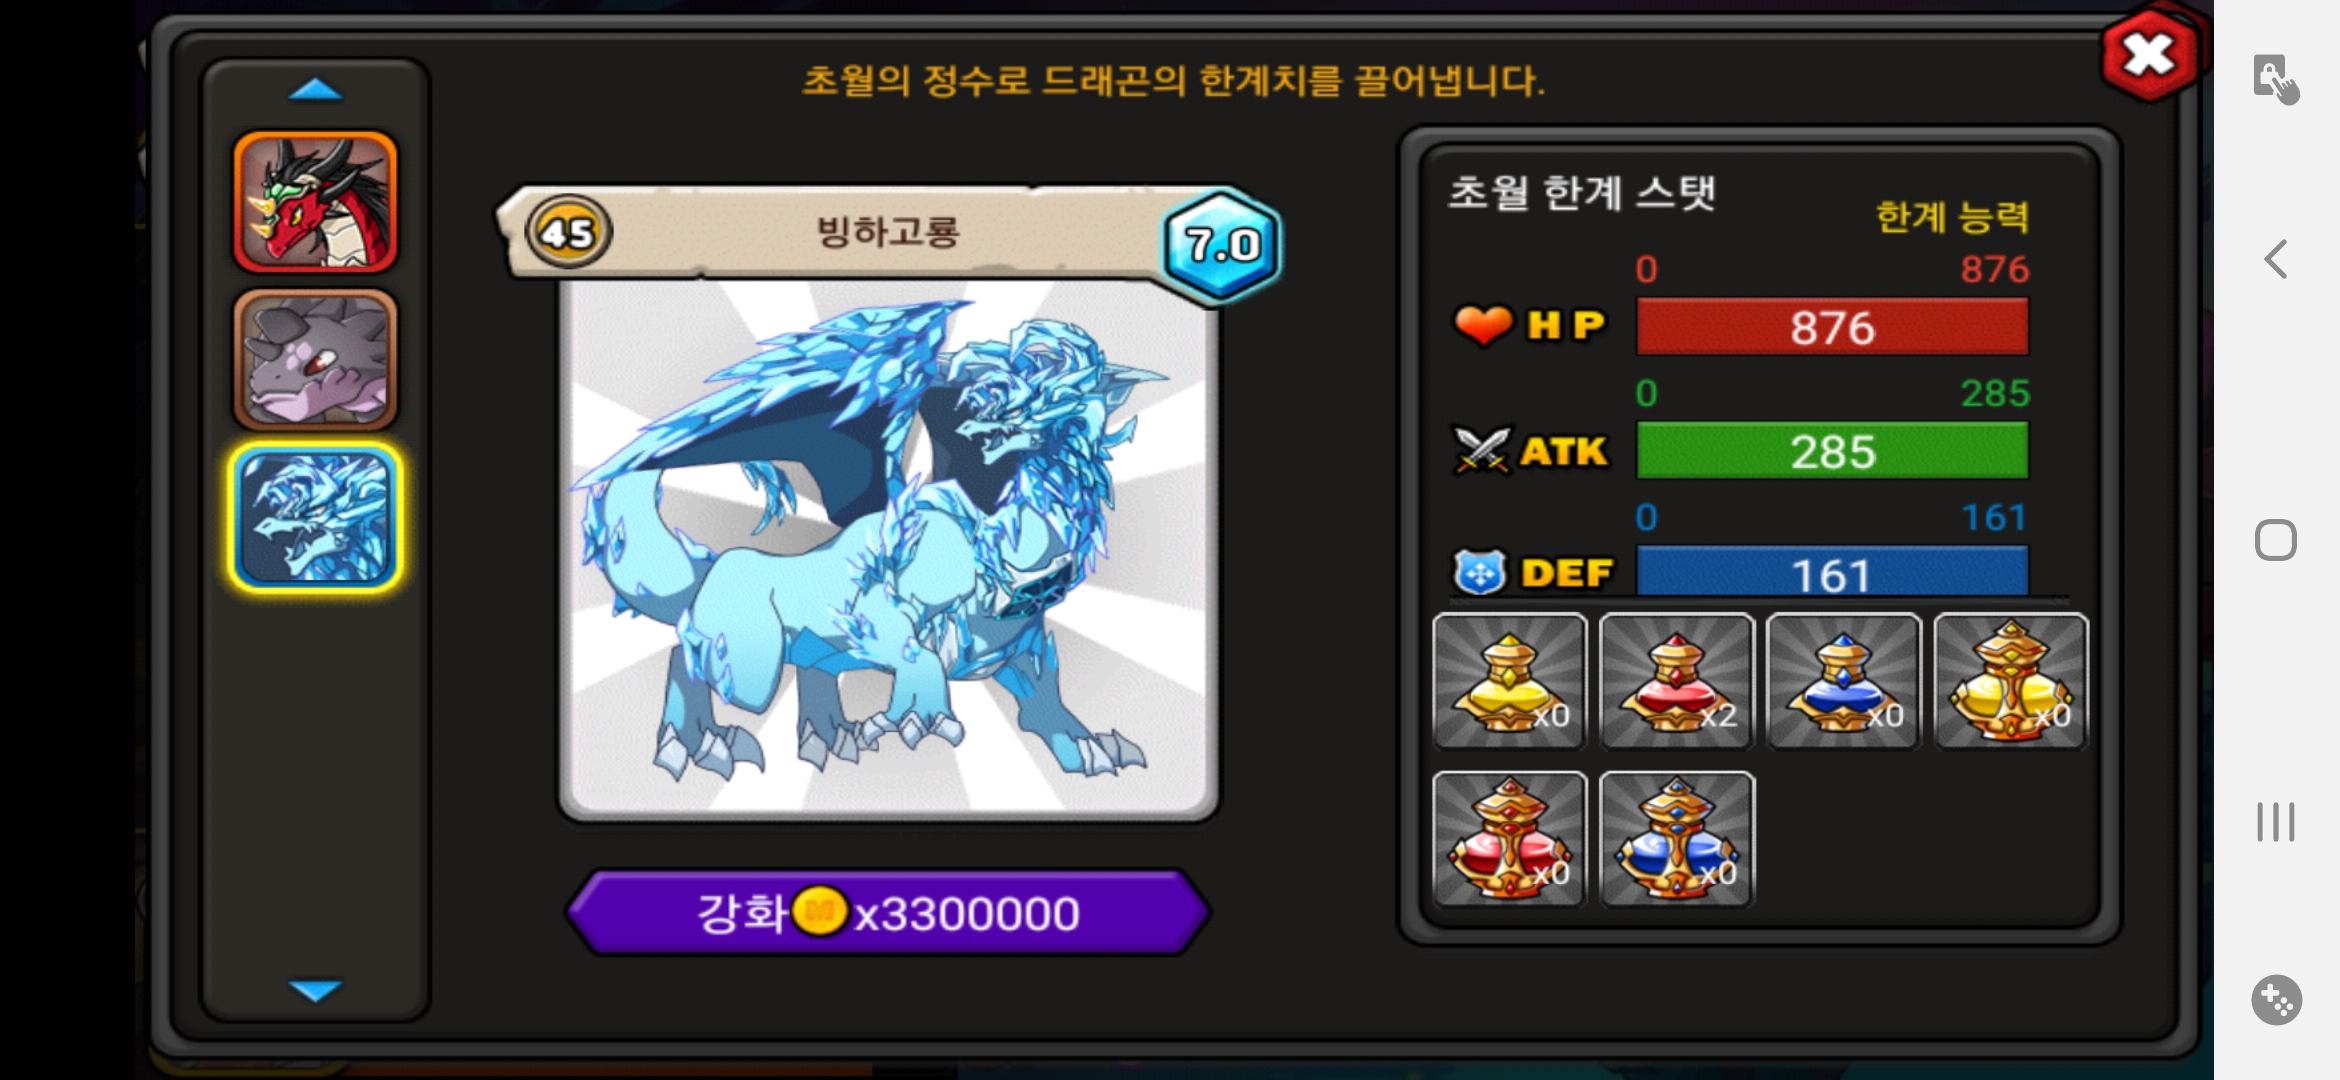Move dragon list up with blue arrow
Image resolution: width=2340 pixels, height=1080 pixels.
pos(315,90)
